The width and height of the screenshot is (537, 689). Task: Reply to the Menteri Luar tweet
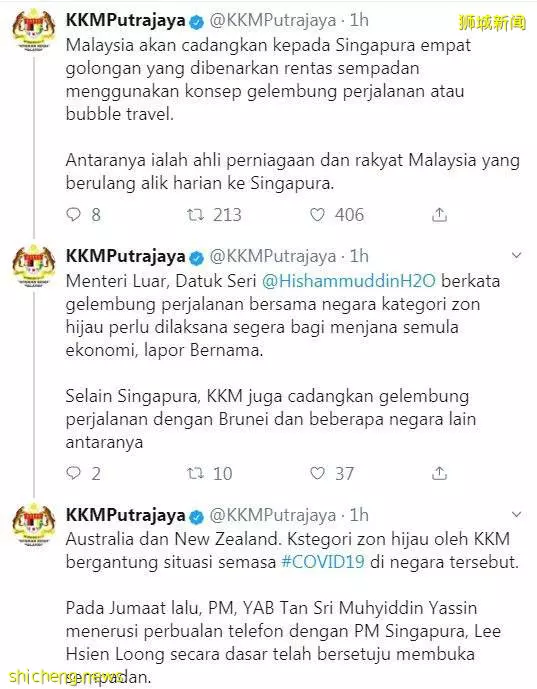[x=73, y=473]
